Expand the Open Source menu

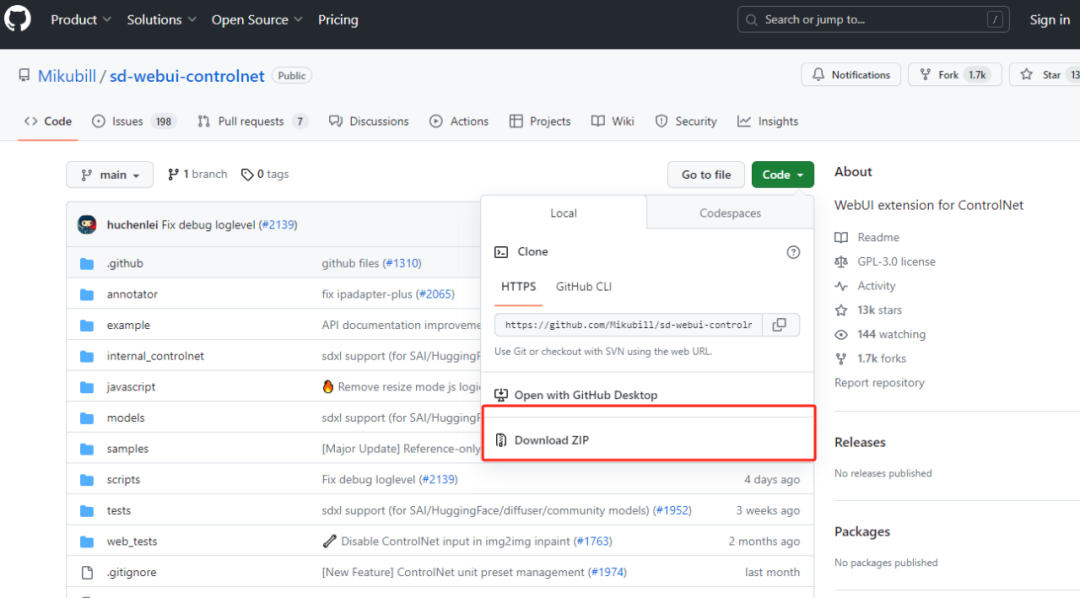click(257, 20)
